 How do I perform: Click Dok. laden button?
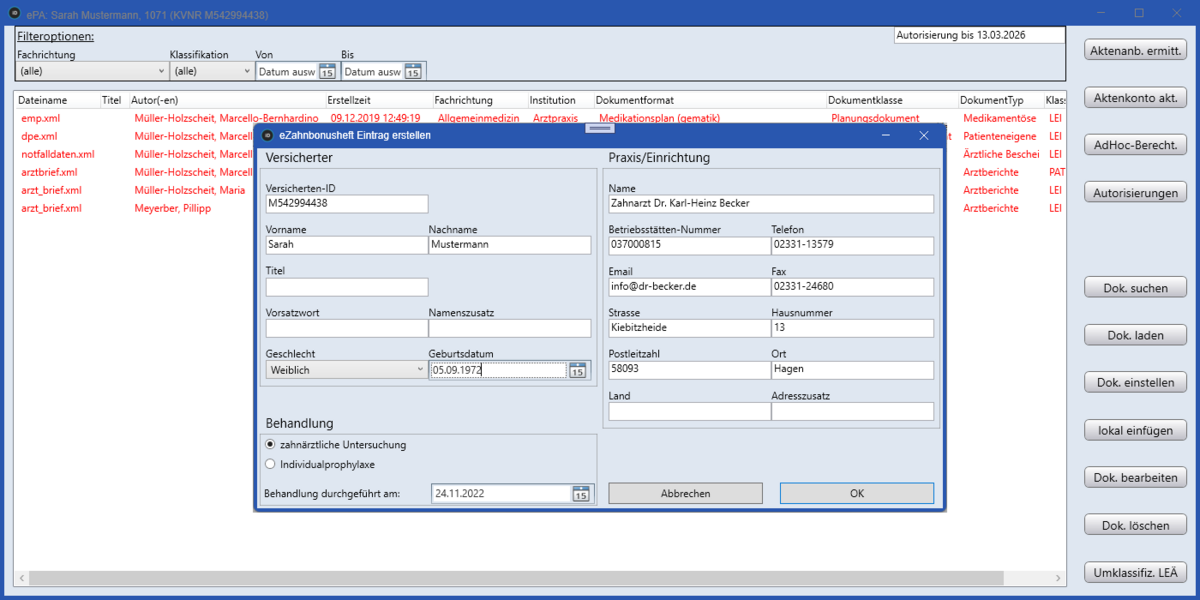coord(1135,335)
